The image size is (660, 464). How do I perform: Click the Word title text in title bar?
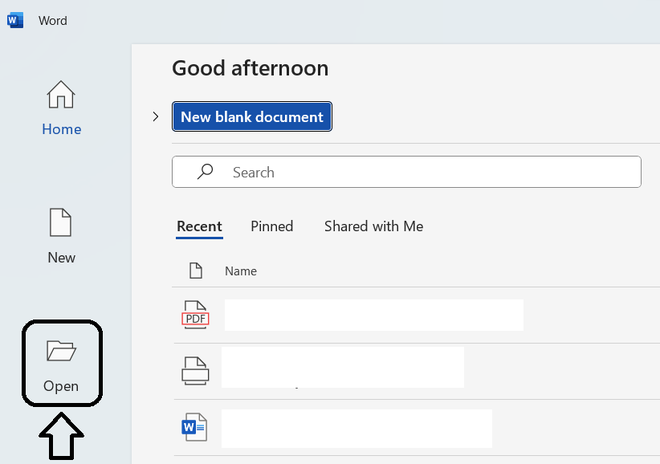point(53,20)
